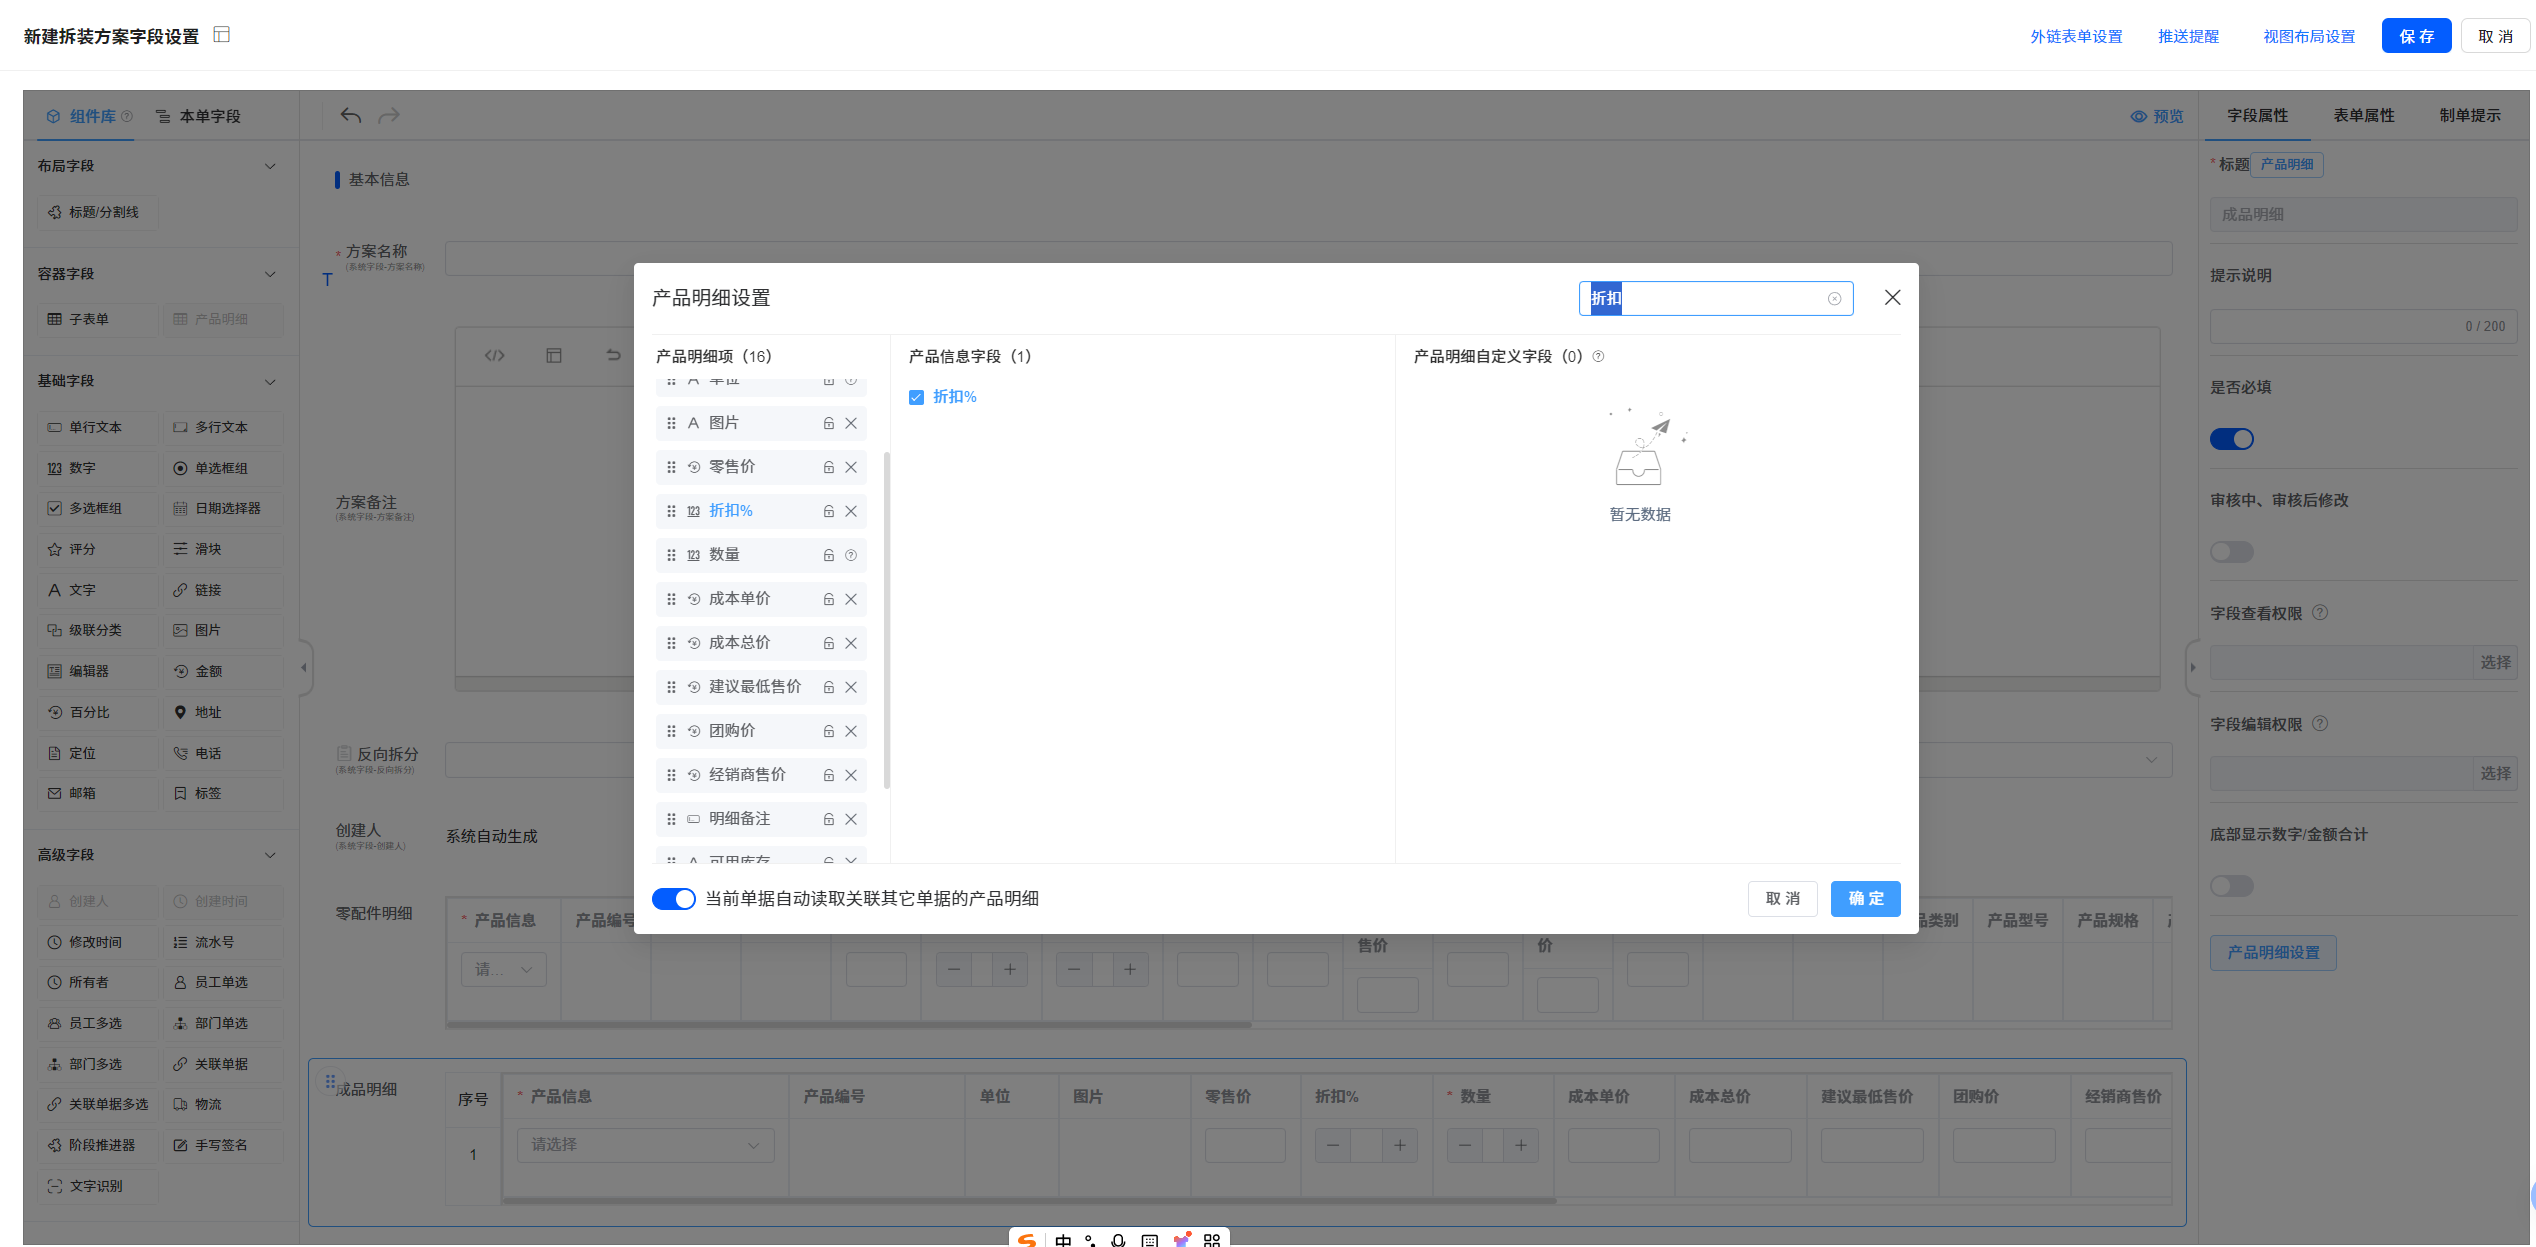Click the undo arrow in editor toolbar
Screen dimensions: 2536x1247
pos(350,116)
